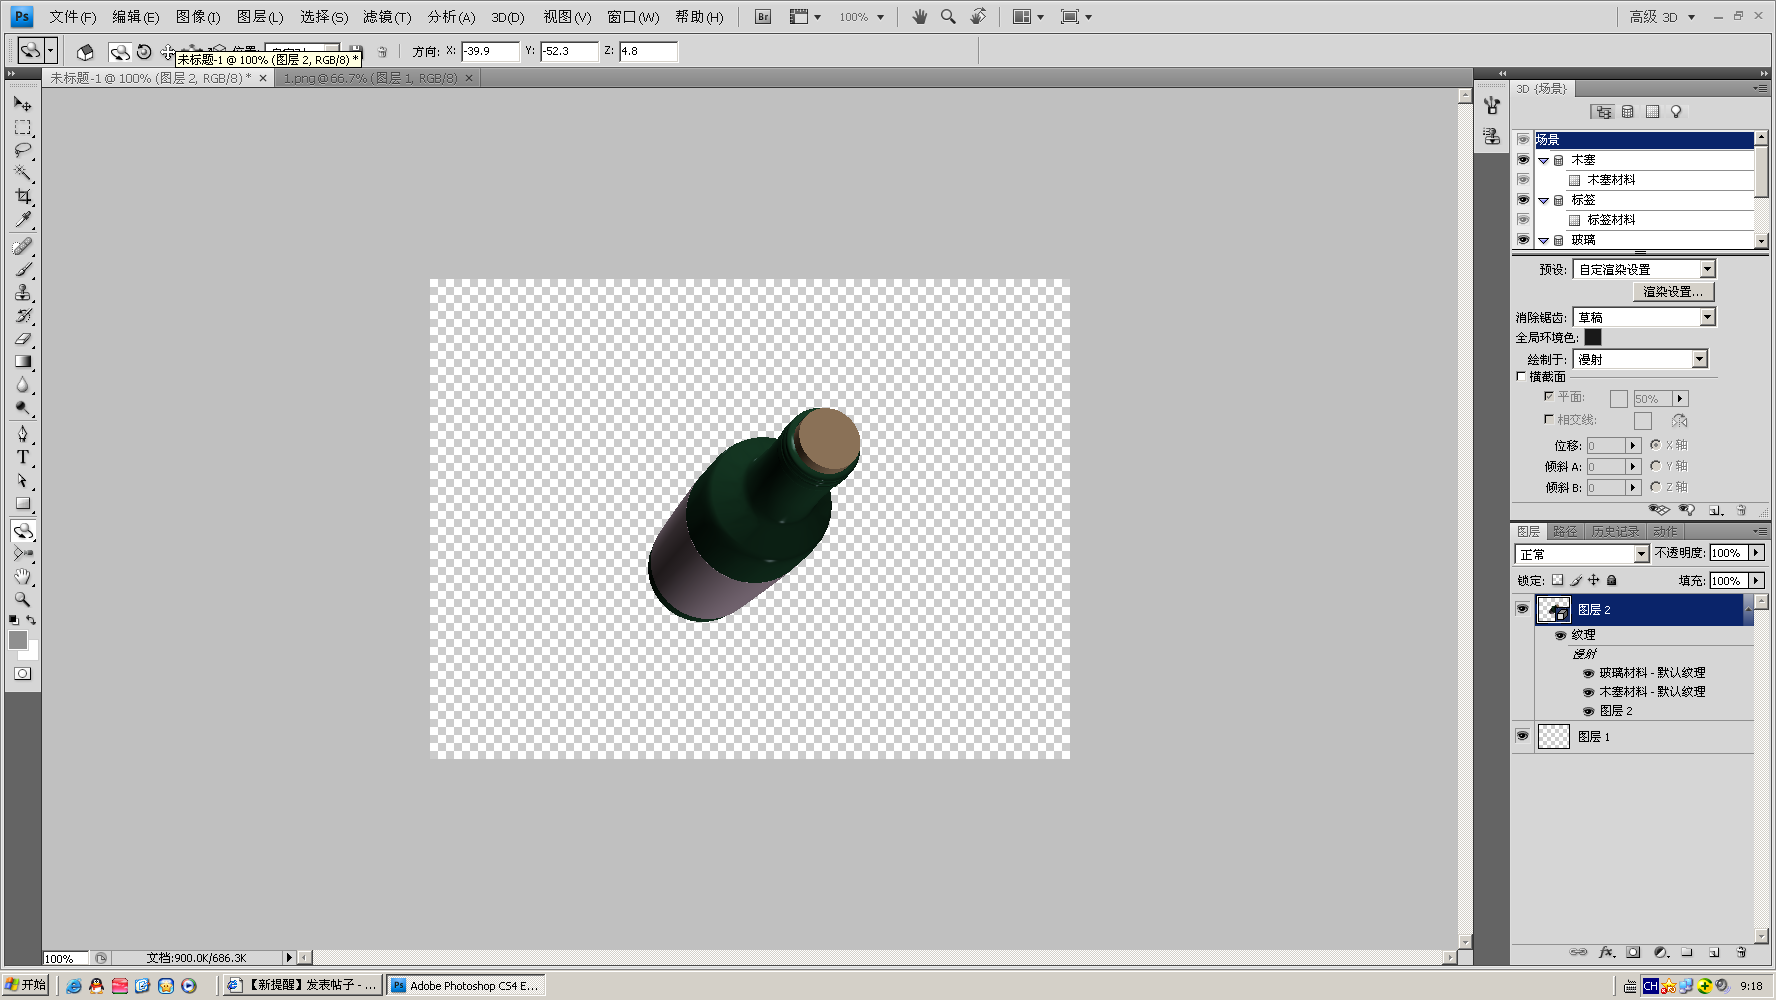The height and width of the screenshot is (1000, 1776).
Task: Open the 滤镜(T) menu
Action: [387, 17]
